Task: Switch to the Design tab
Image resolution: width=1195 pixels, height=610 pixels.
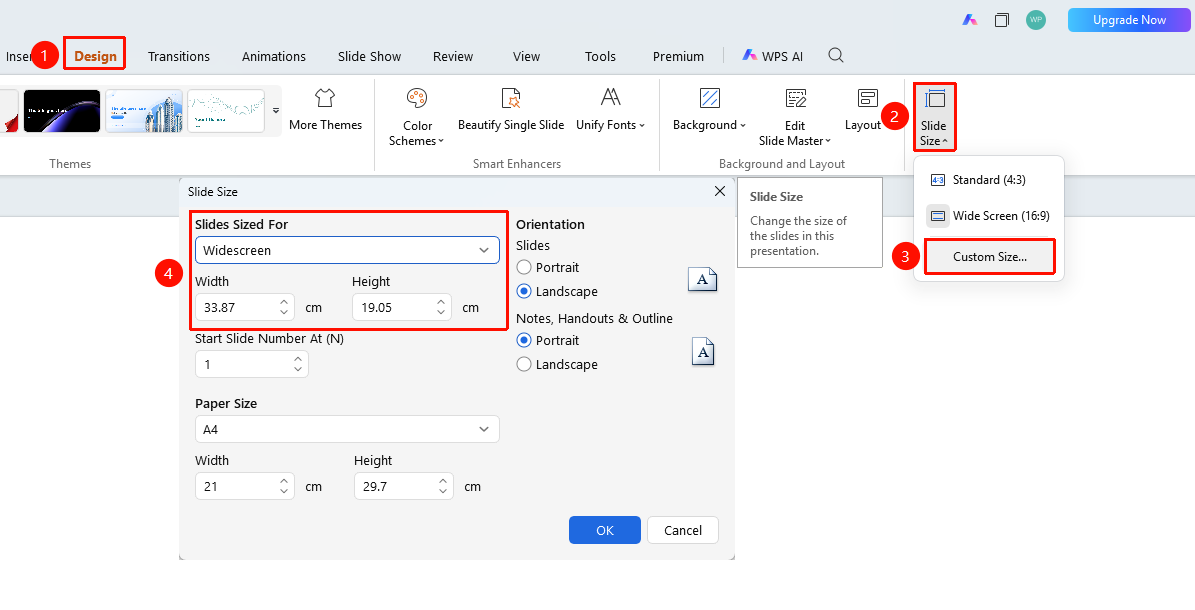Action: (x=95, y=56)
